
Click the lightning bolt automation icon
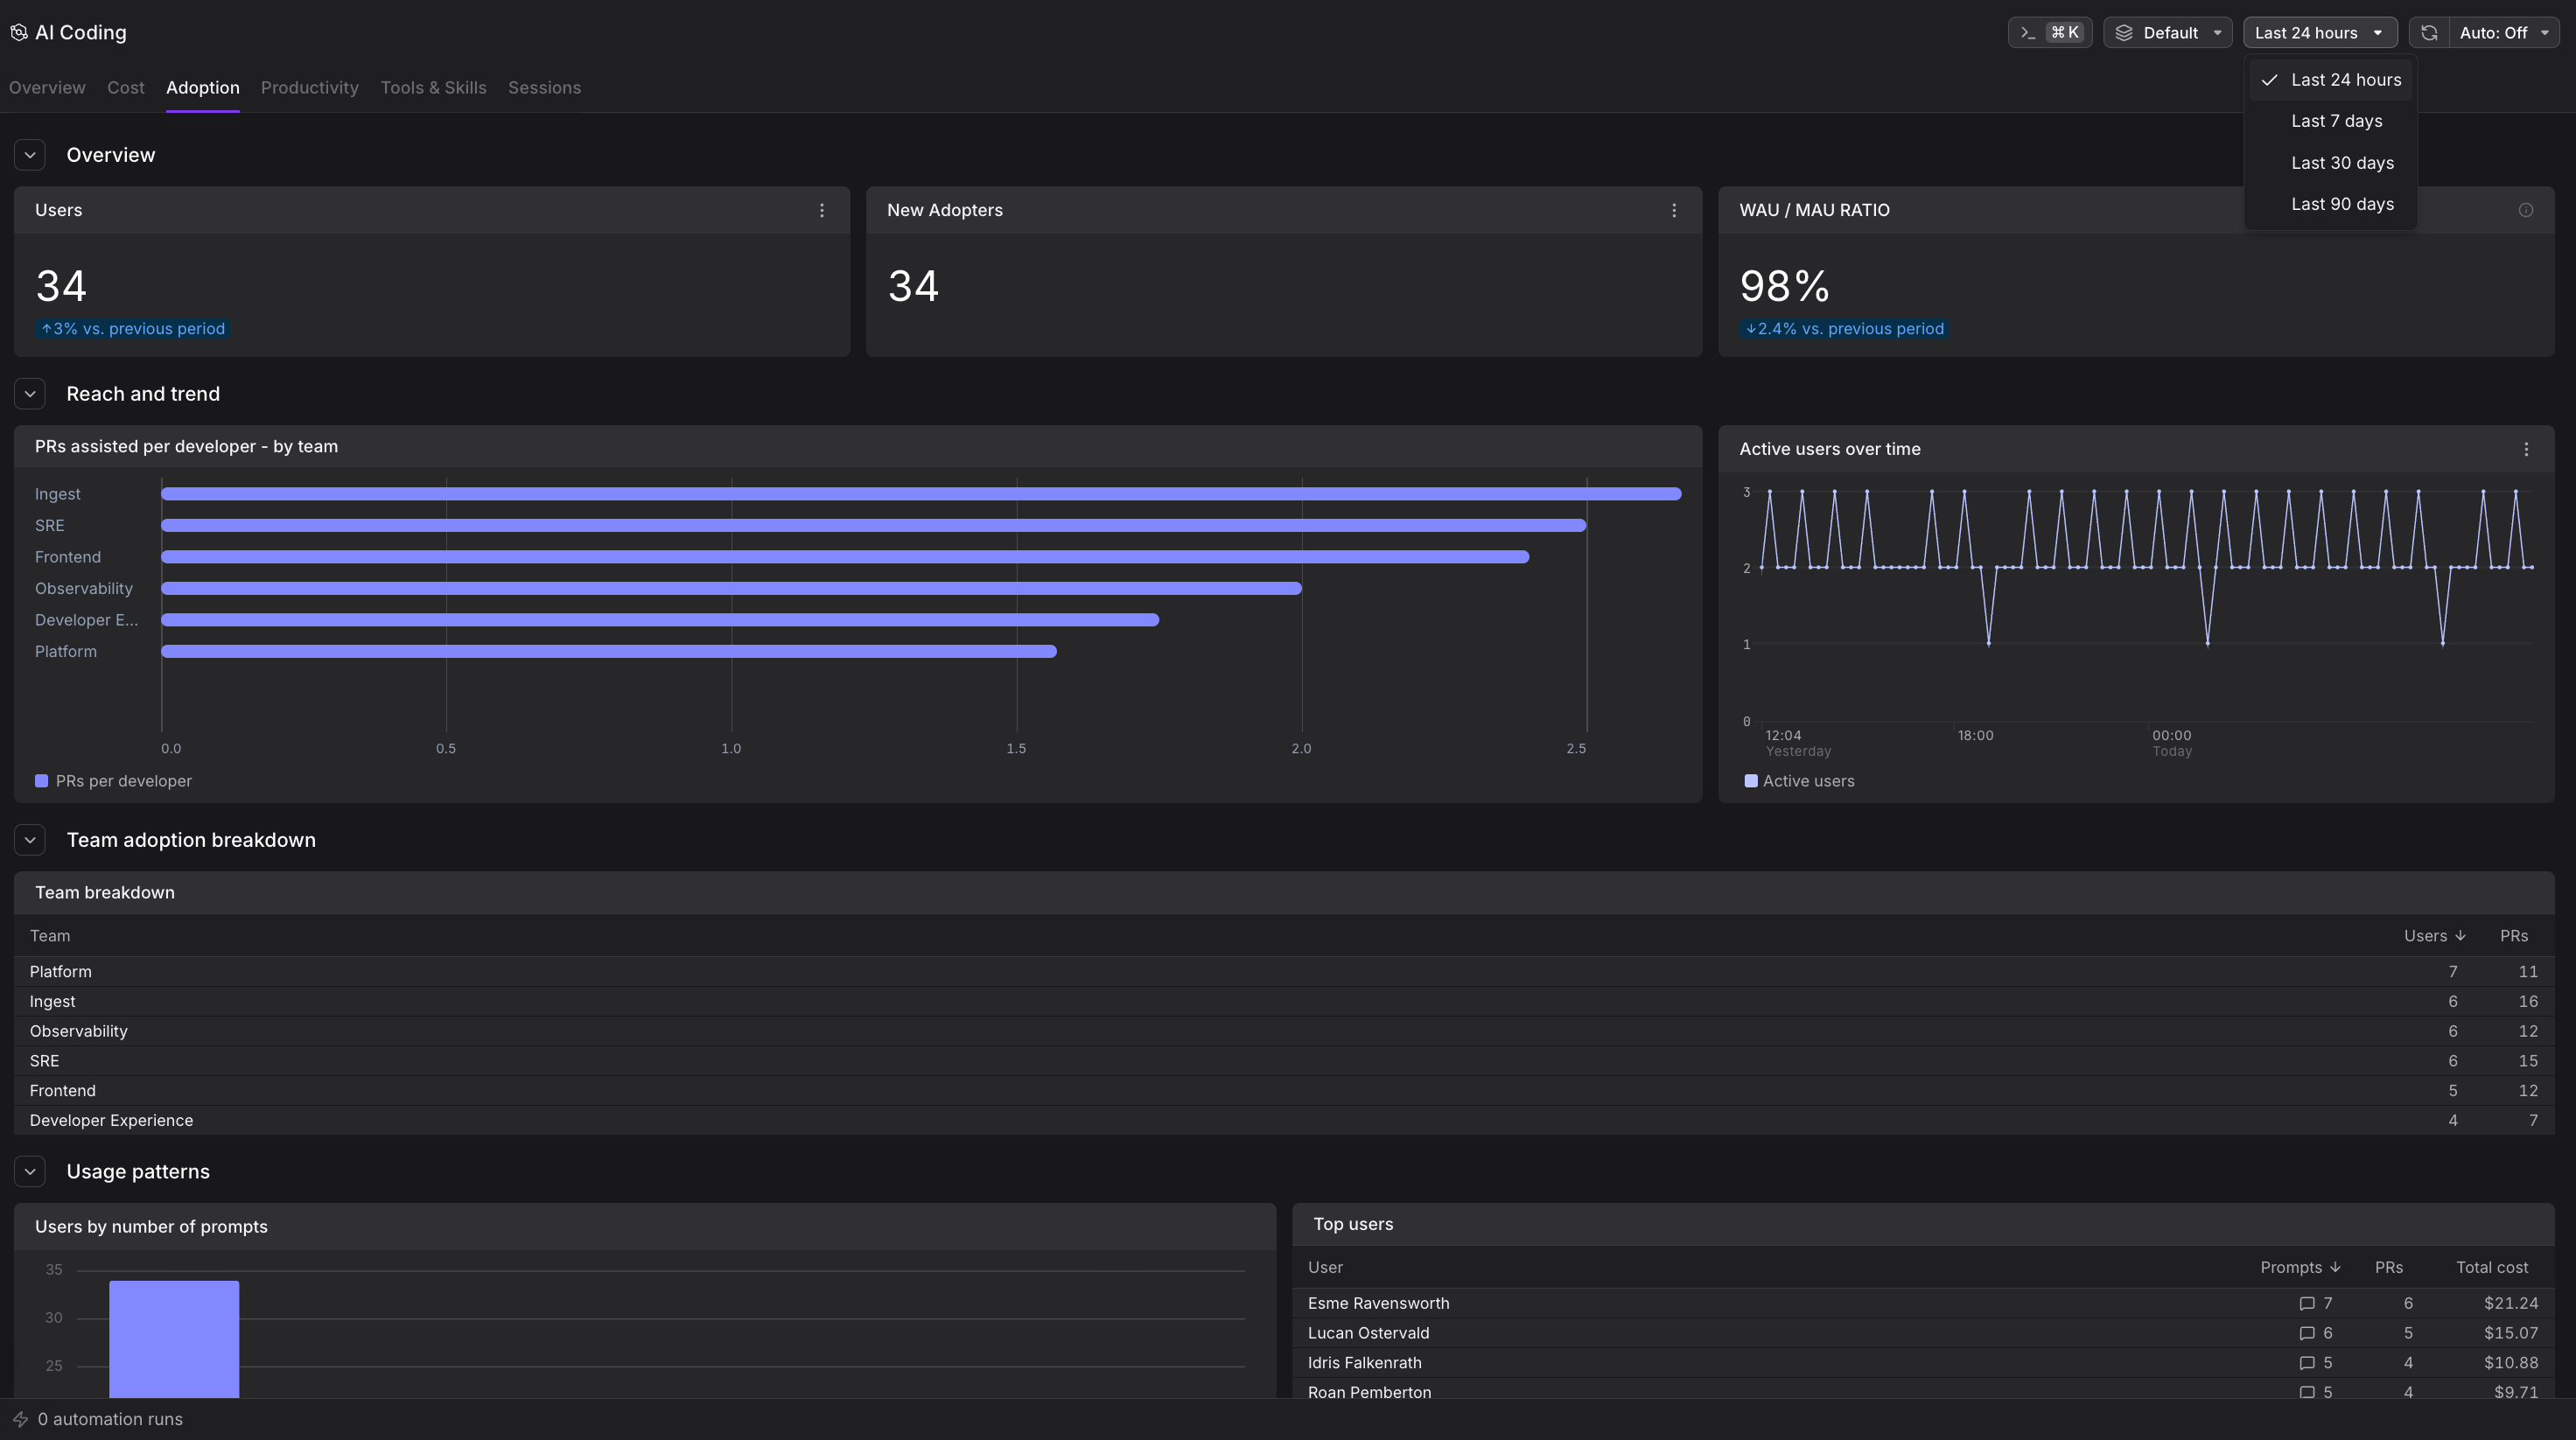[20, 1419]
